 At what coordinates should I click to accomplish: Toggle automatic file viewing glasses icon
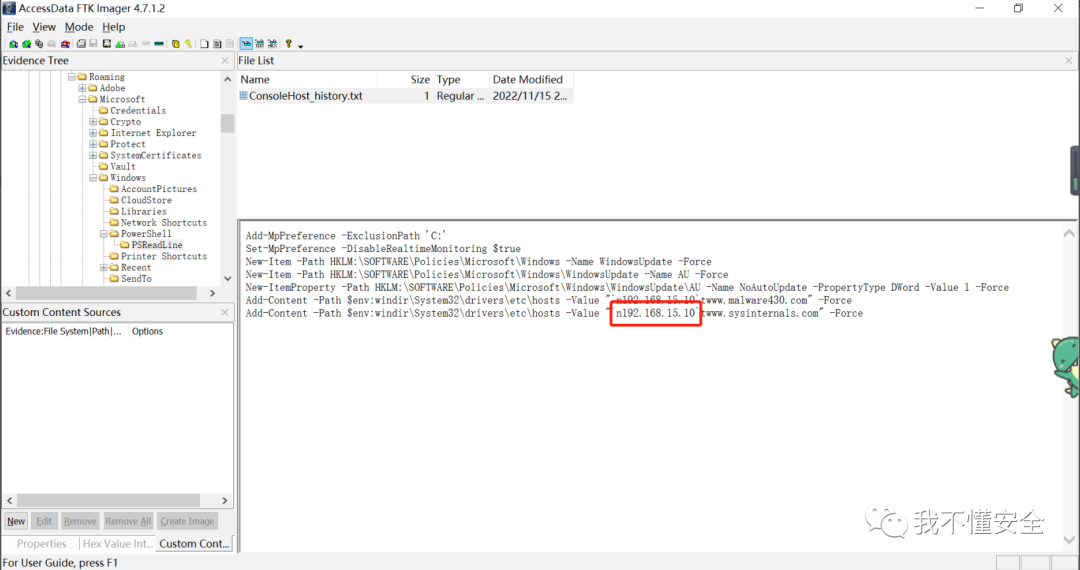pyautogui.click(x=246, y=44)
